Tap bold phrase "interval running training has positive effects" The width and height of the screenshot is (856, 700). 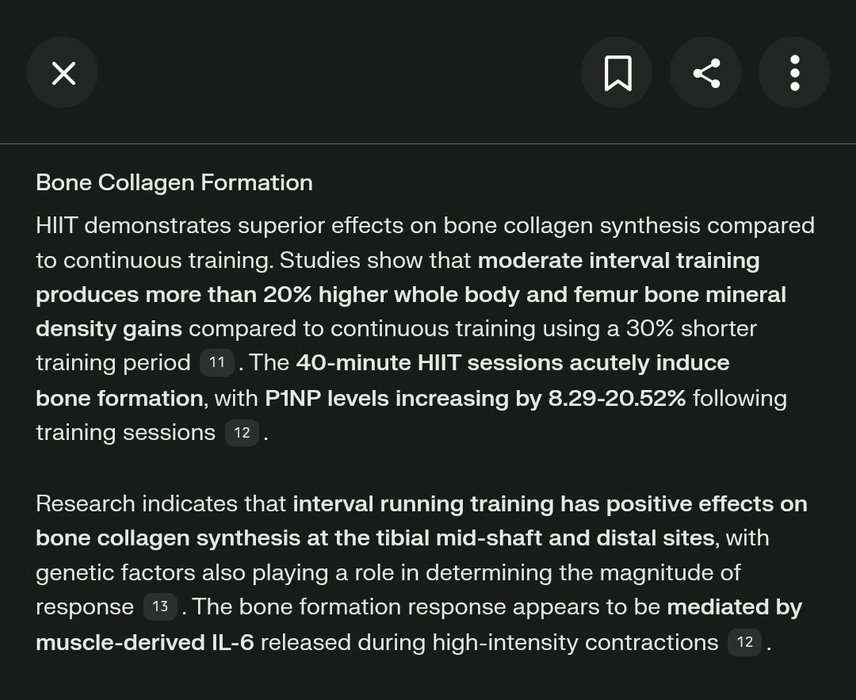[x=549, y=503]
